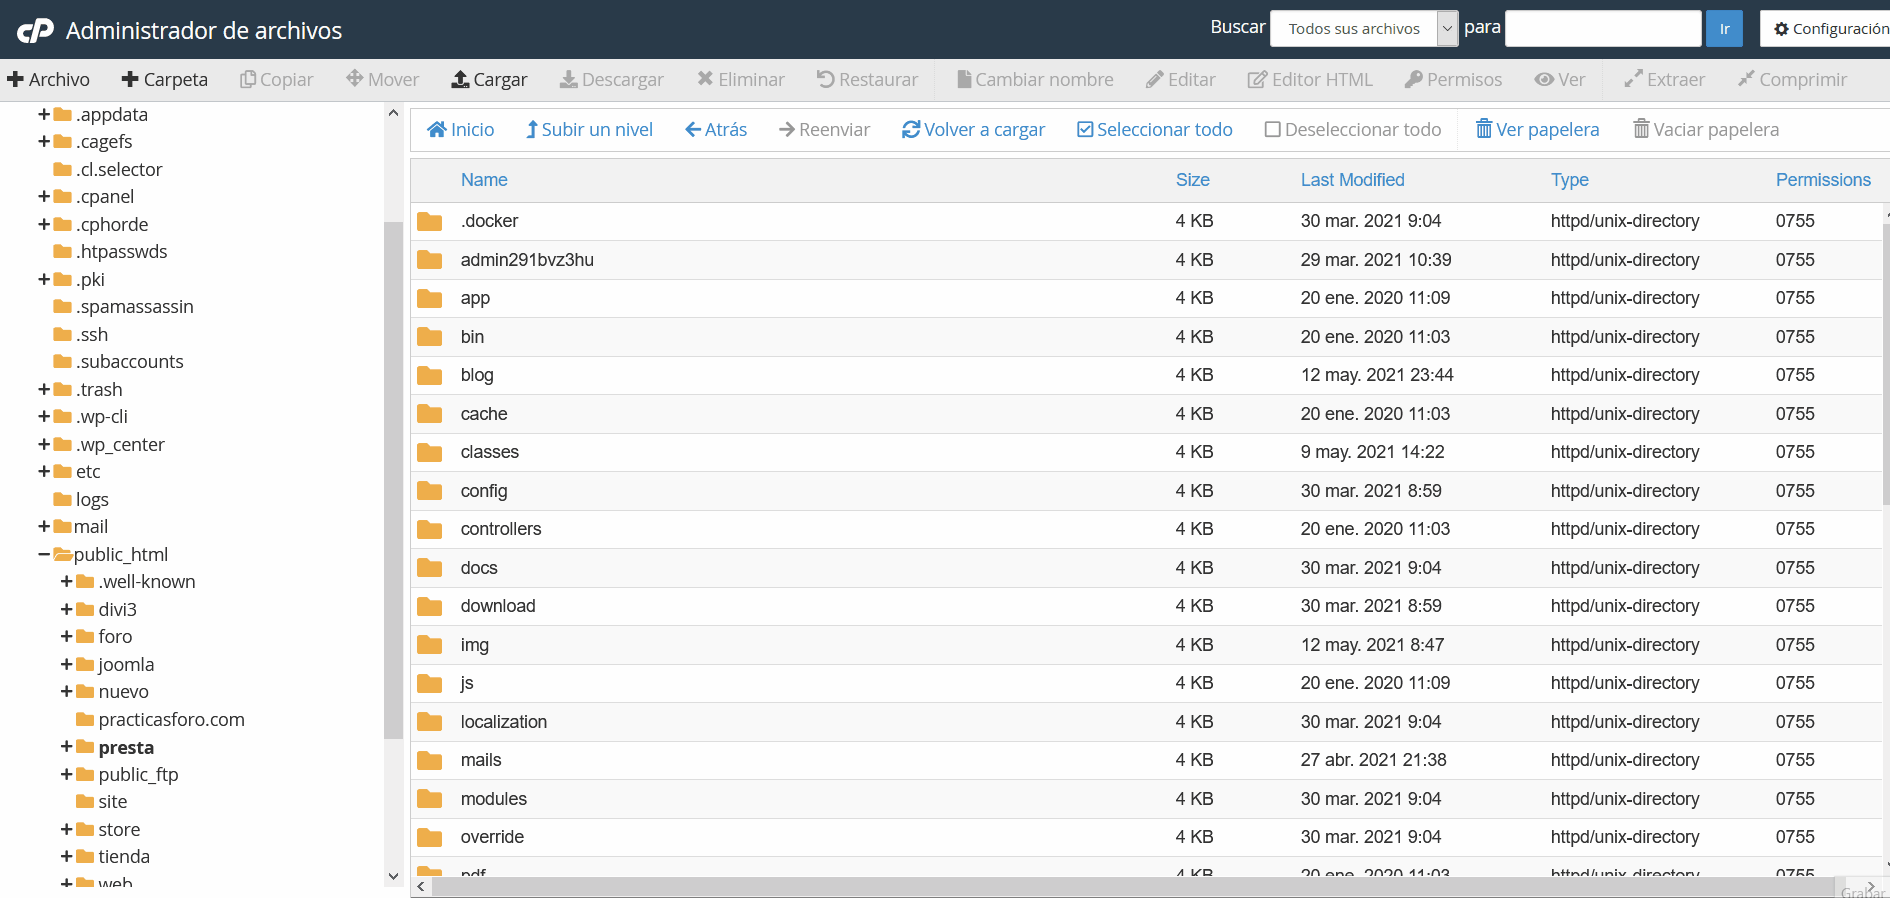
Task: Select the modules folder row
Action: click(1145, 799)
